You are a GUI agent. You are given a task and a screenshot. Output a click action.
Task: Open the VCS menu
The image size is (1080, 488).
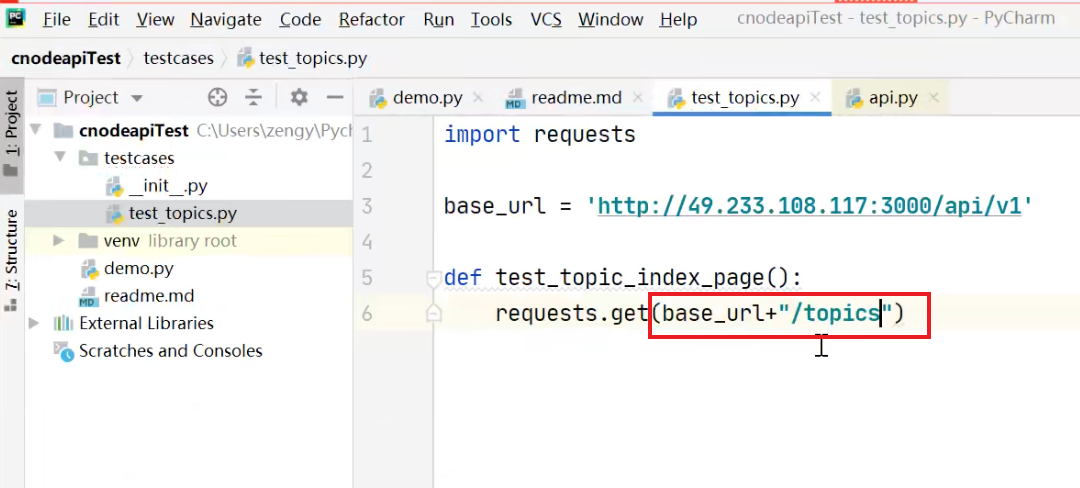(x=545, y=19)
